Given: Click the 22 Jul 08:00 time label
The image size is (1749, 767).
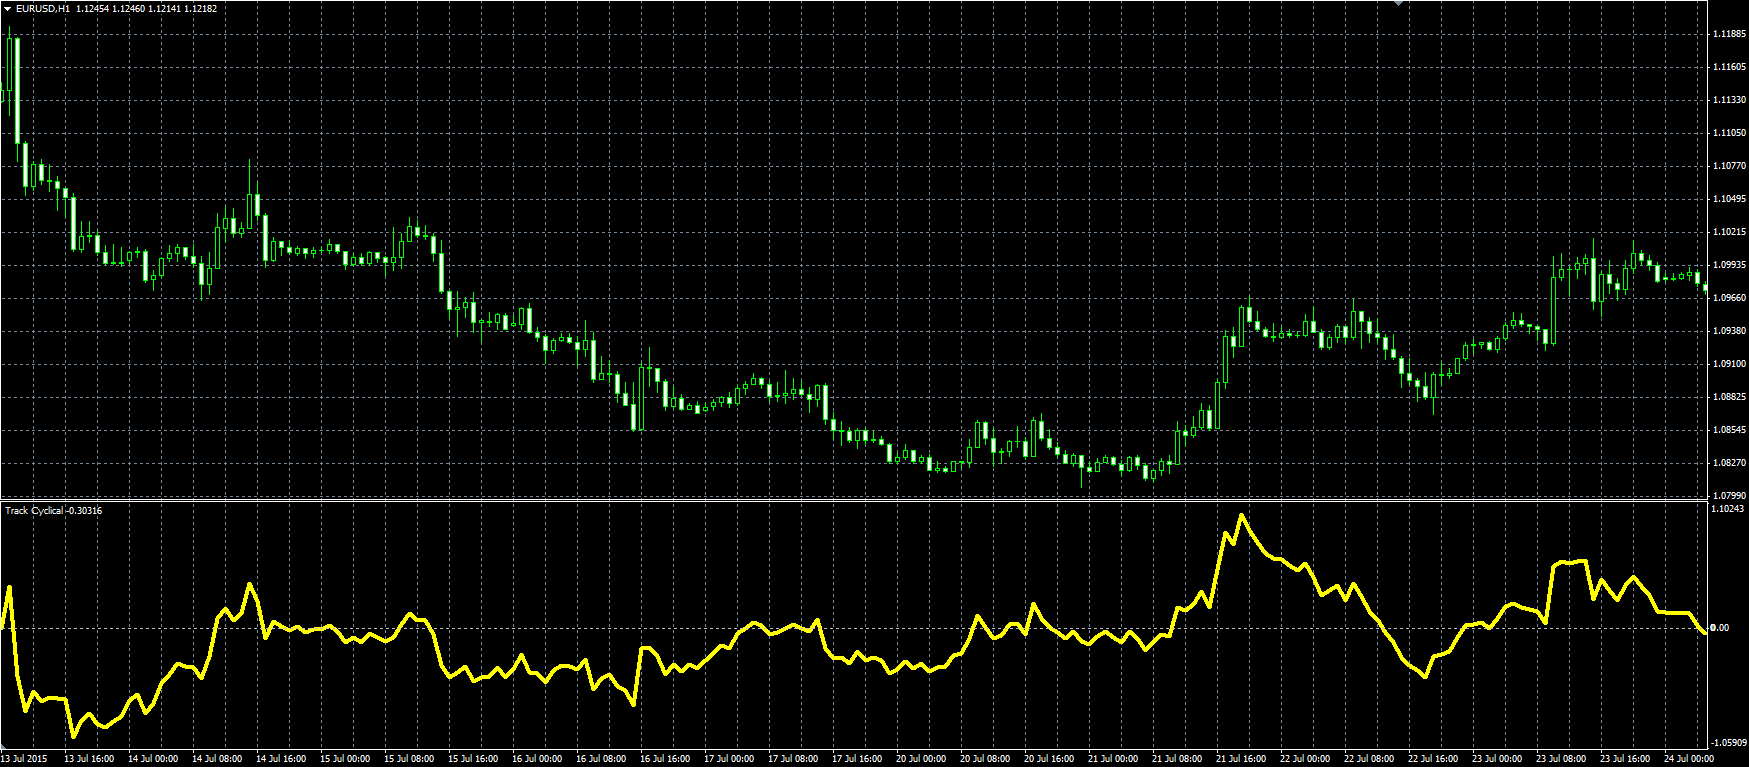Looking at the screenshot, I should (x=1369, y=759).
